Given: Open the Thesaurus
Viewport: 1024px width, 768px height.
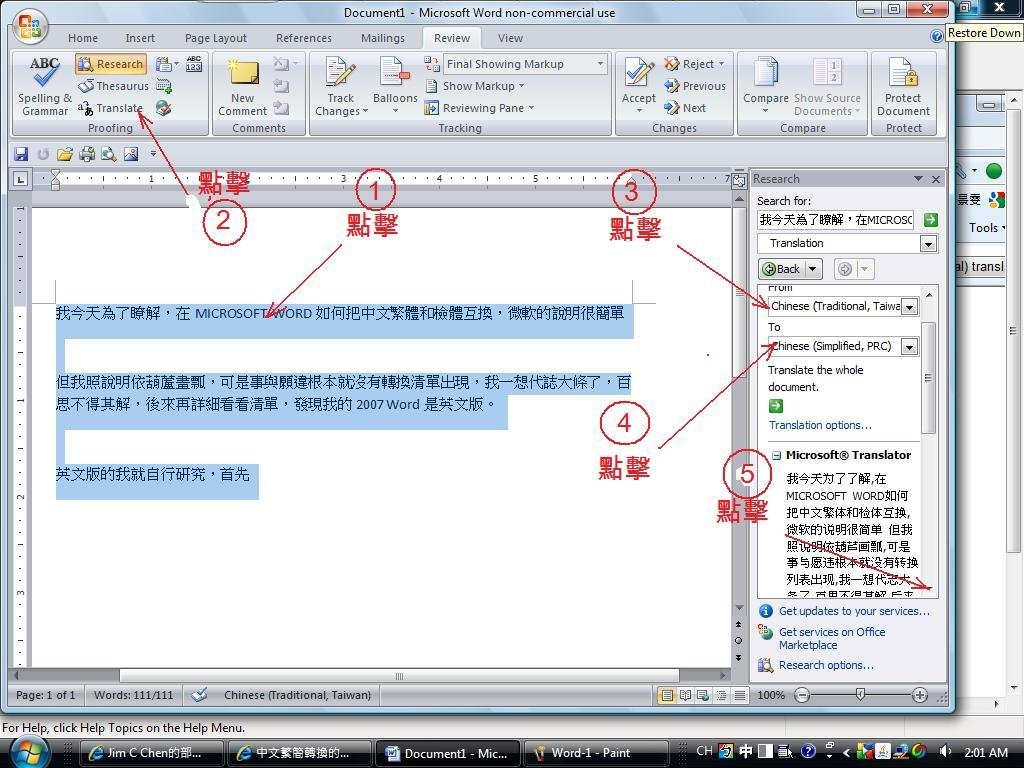Looking at the screenshot, I should click(x=114, y=86).
